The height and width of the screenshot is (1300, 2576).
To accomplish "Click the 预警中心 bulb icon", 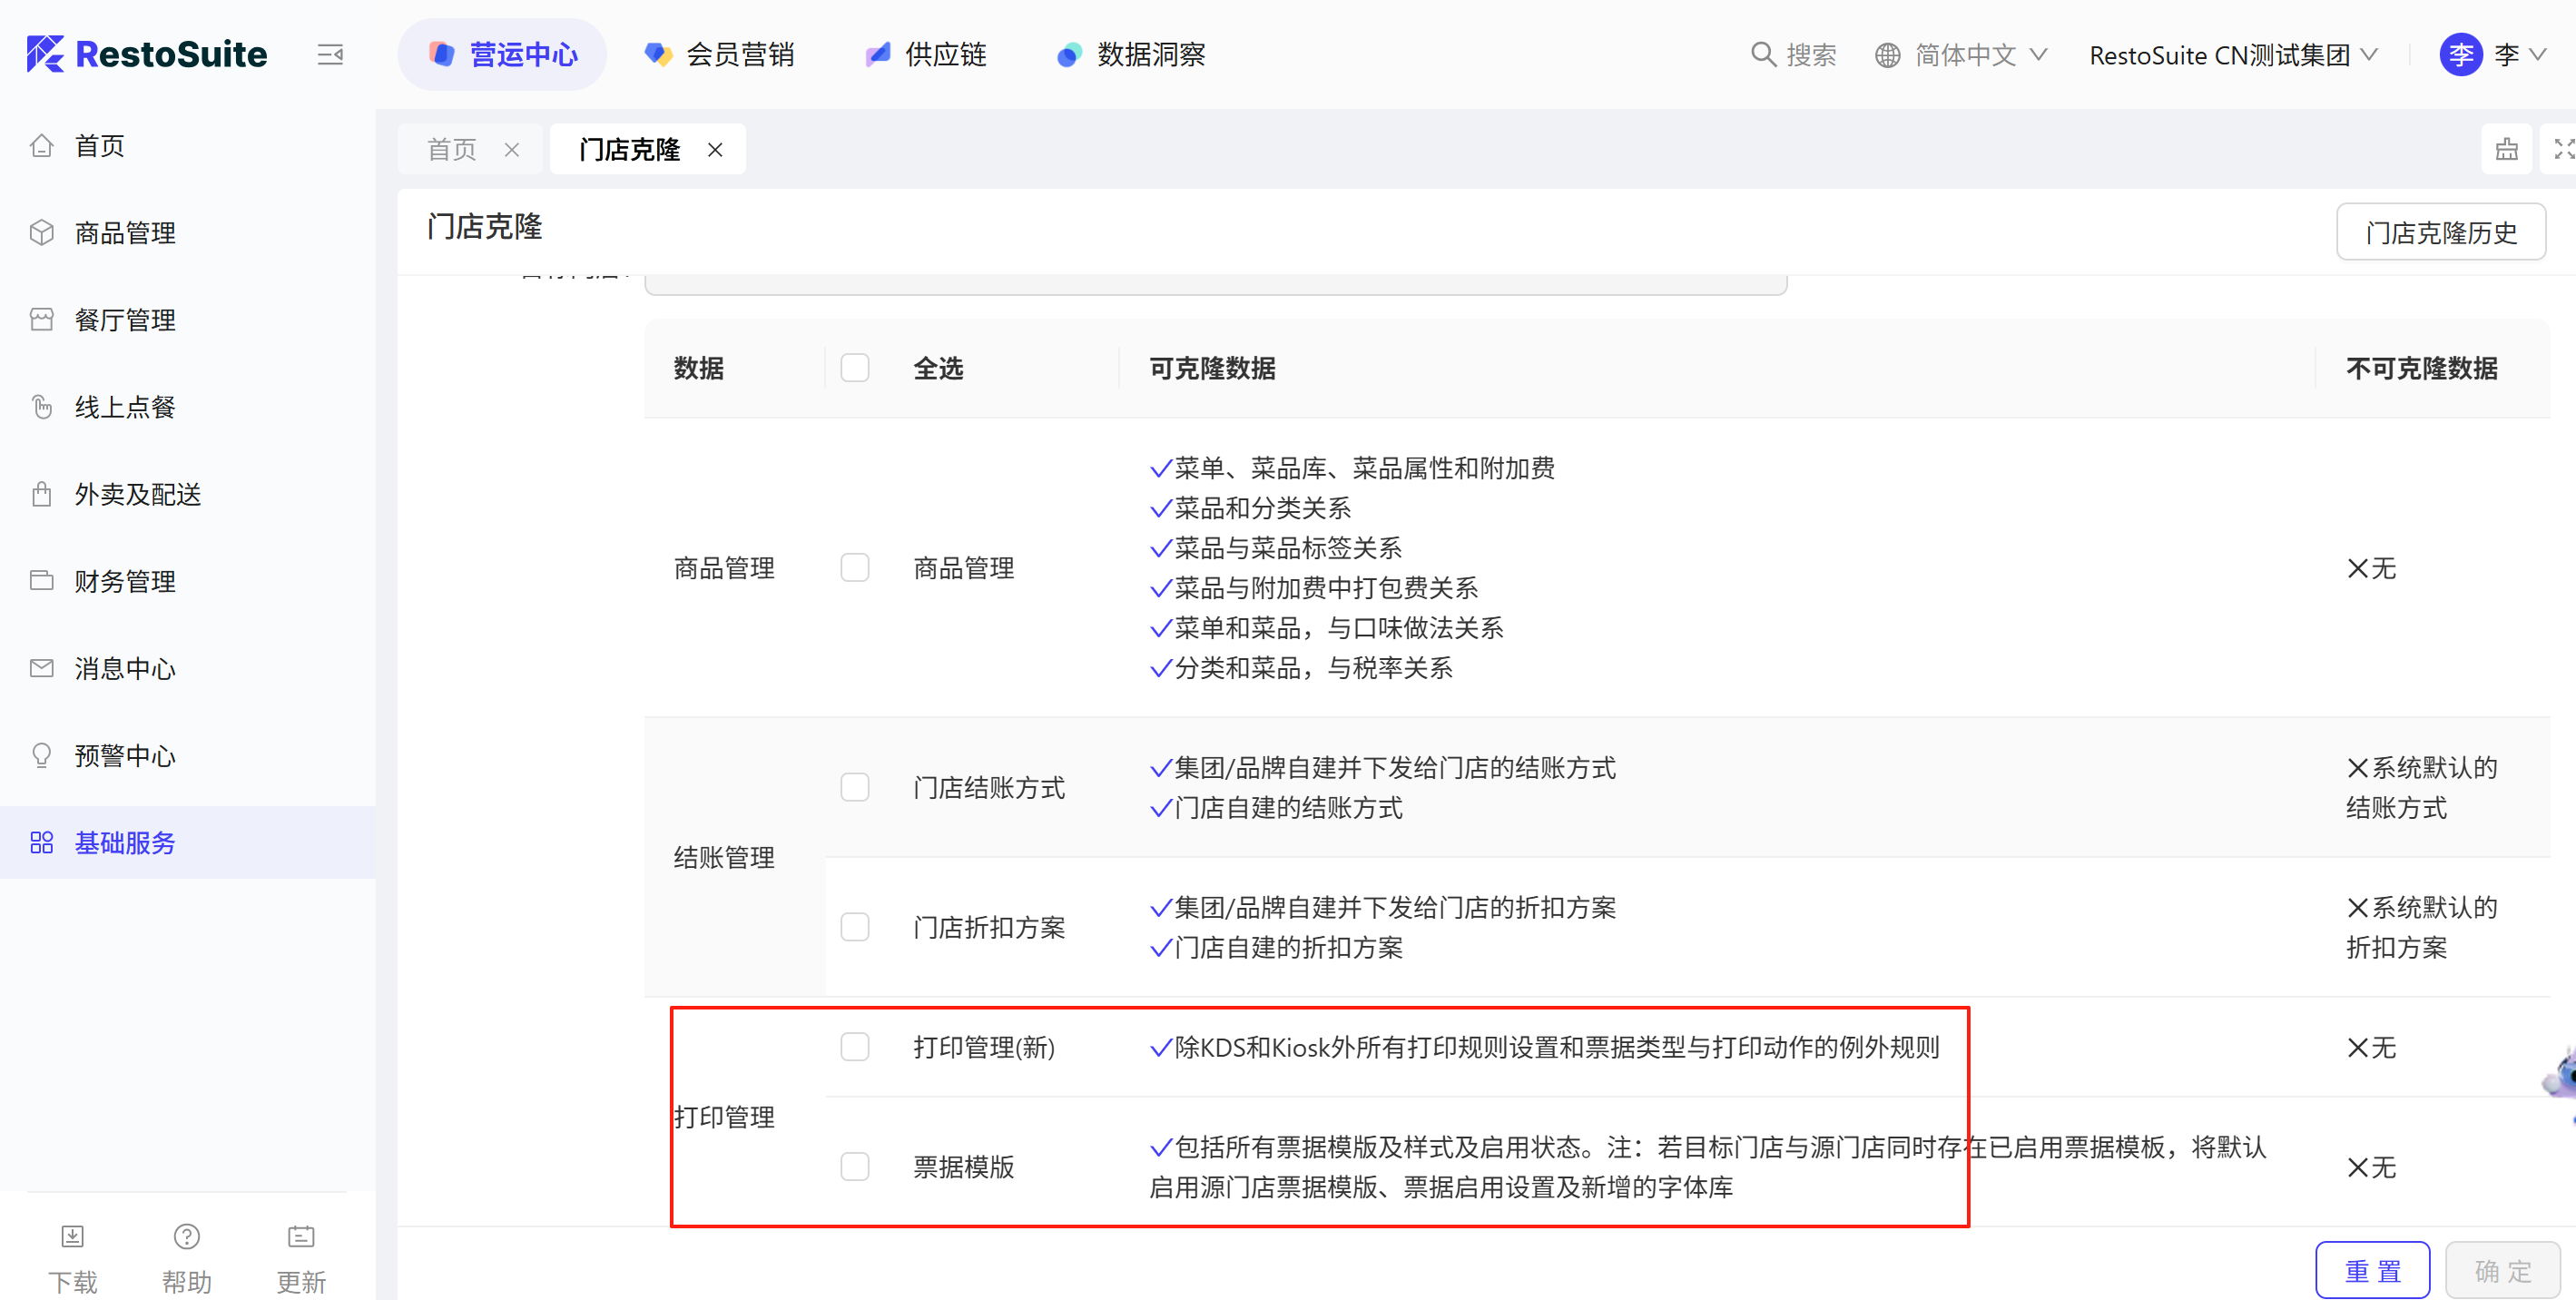I will click(41, 755).
